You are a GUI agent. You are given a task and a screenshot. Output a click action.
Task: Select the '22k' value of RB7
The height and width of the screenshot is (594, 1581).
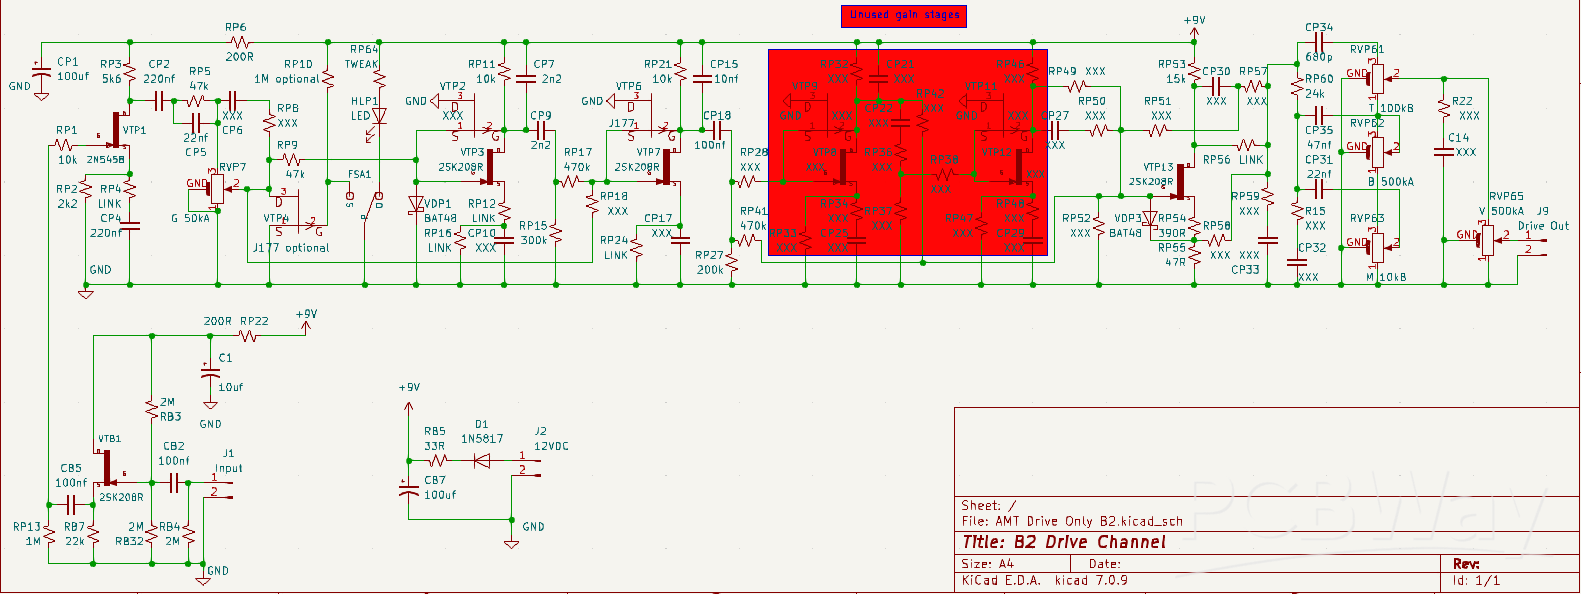[75, 541]
